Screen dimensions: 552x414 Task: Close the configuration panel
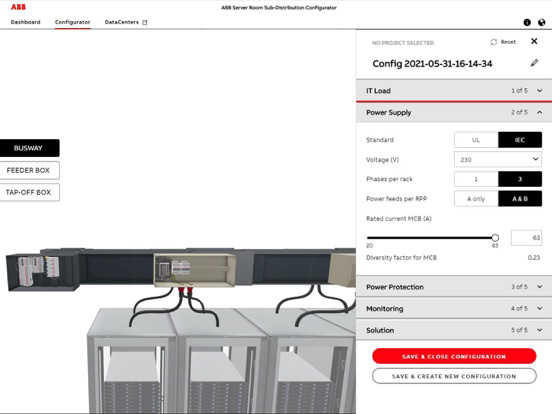(534, 41)
